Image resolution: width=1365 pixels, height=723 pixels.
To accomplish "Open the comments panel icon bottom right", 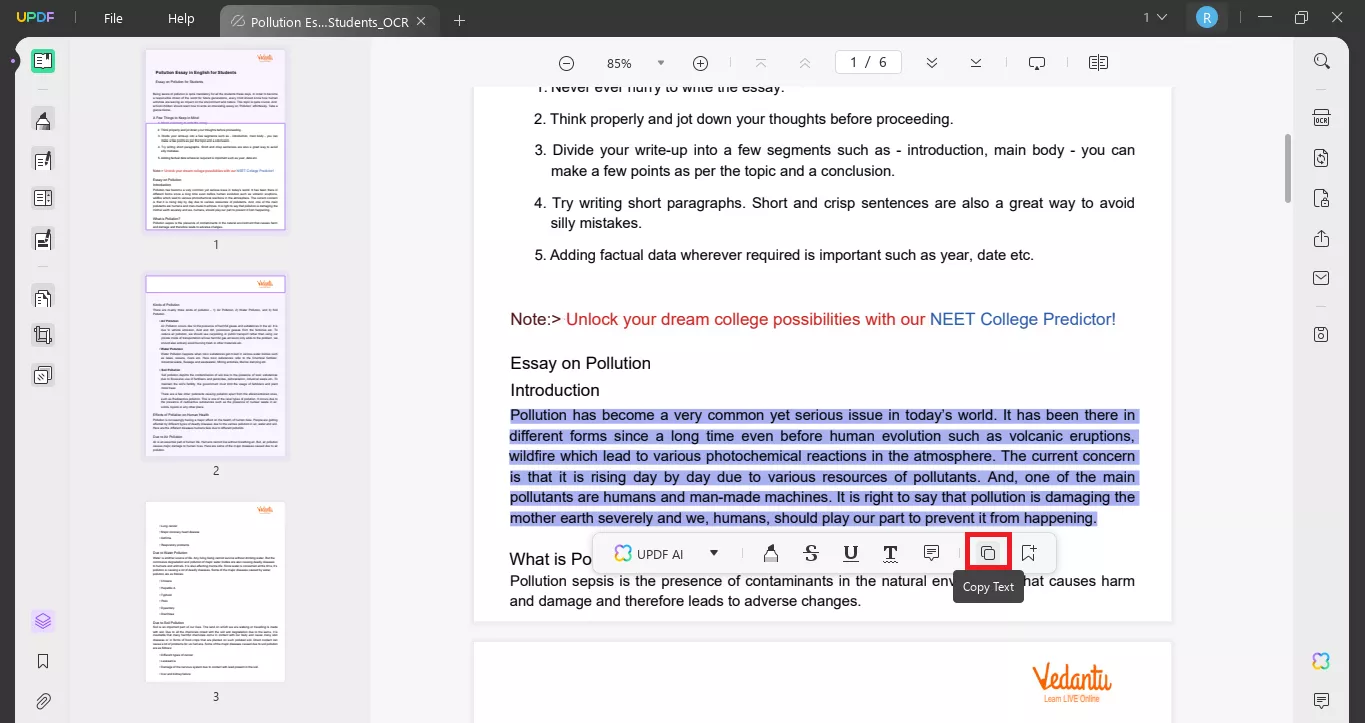I will [x=1322, y=700].
